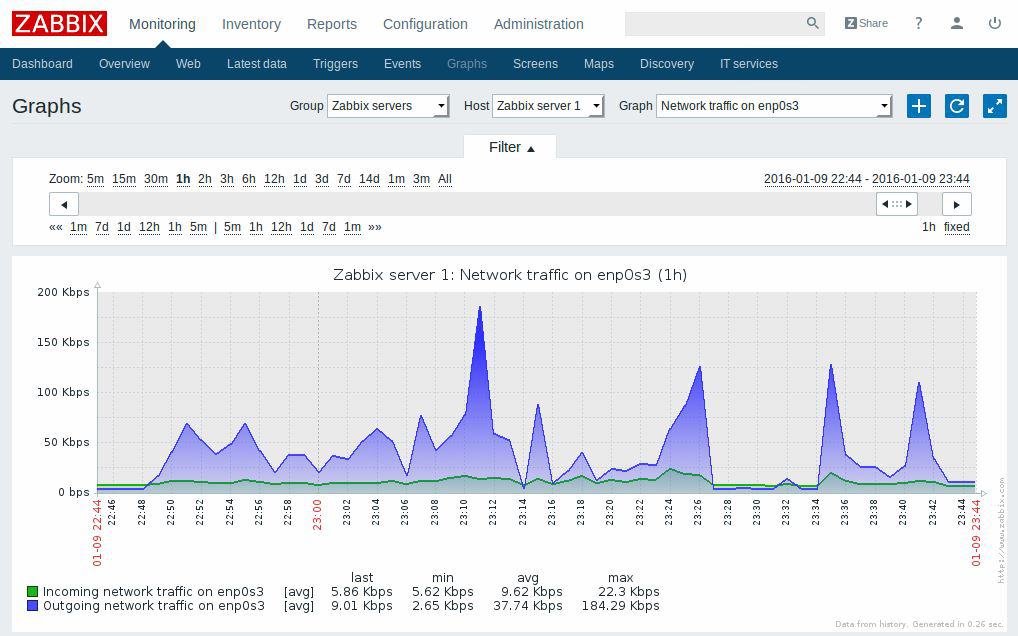Click into the search input field
1018x636 pixels.
point(714,23)
